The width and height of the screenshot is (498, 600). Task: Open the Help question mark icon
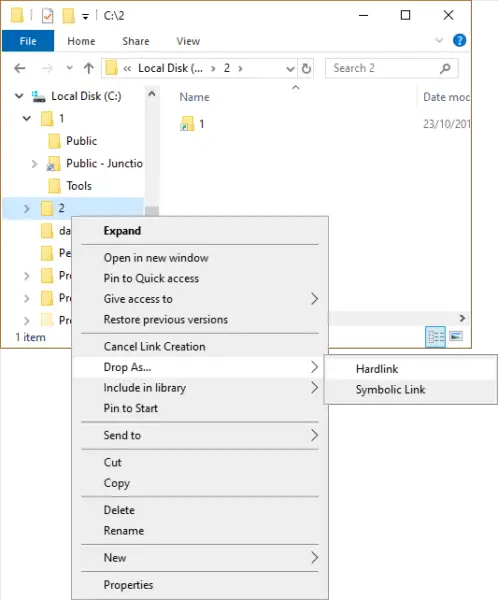pyautogui.click(x=459, y=40)
